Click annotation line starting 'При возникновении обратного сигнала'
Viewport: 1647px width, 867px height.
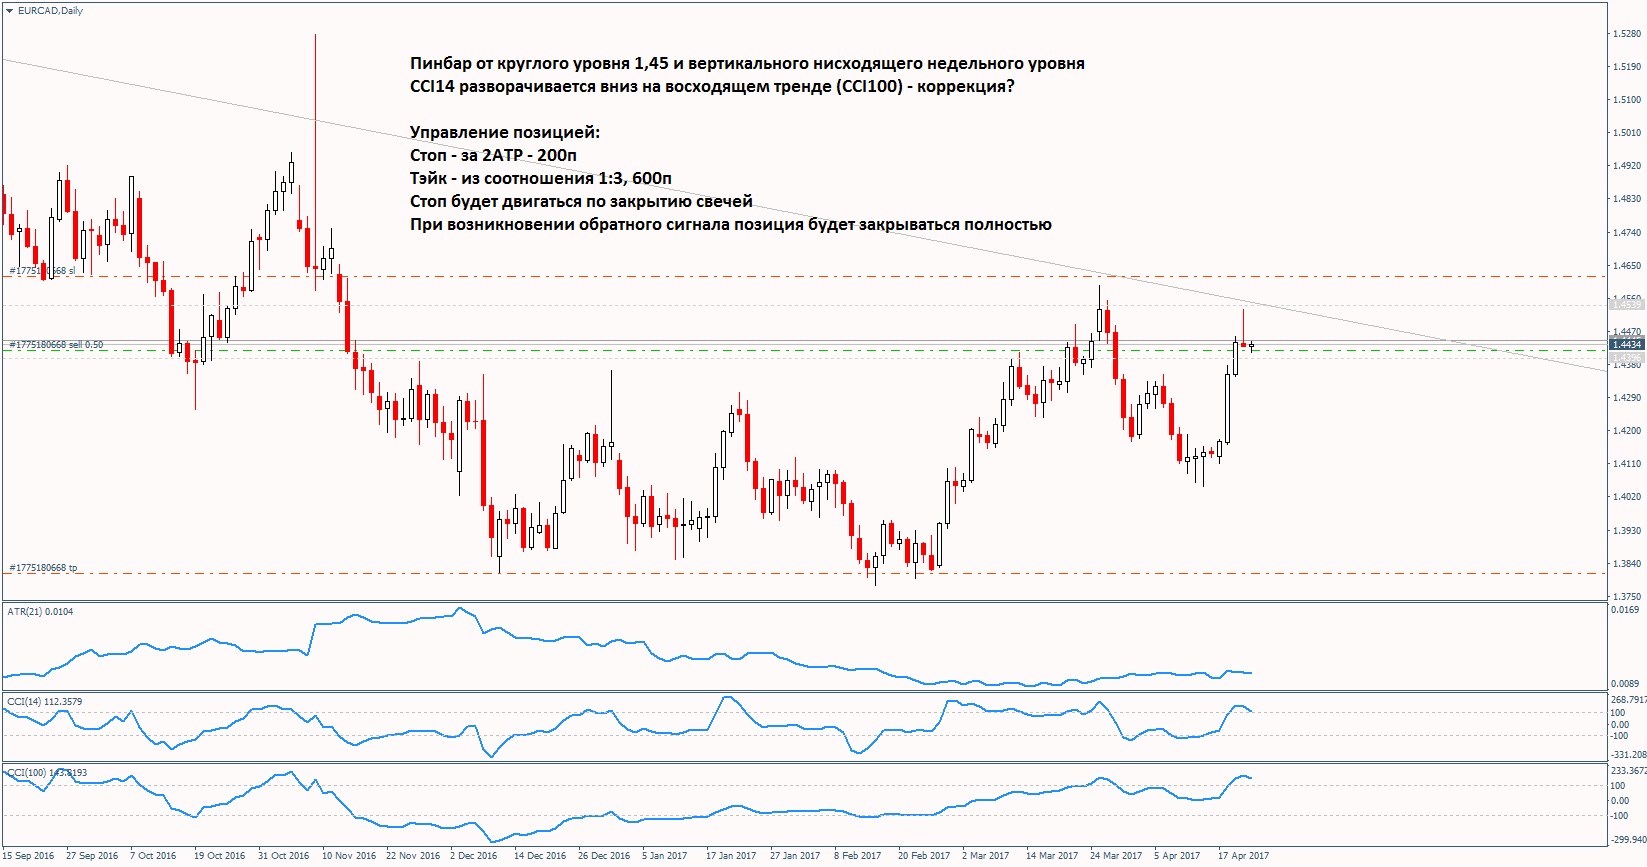[x=731, y=224]
